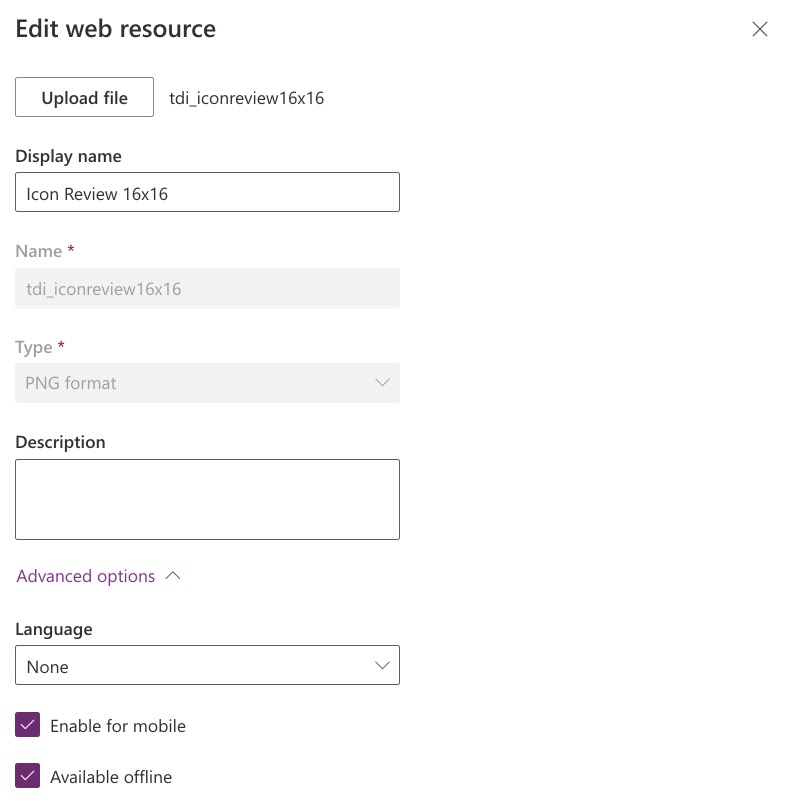Image resolution: width=790 pixels, height=801 pixels.
Task: Click the Upload file button
Action: (x=84, y=97)
